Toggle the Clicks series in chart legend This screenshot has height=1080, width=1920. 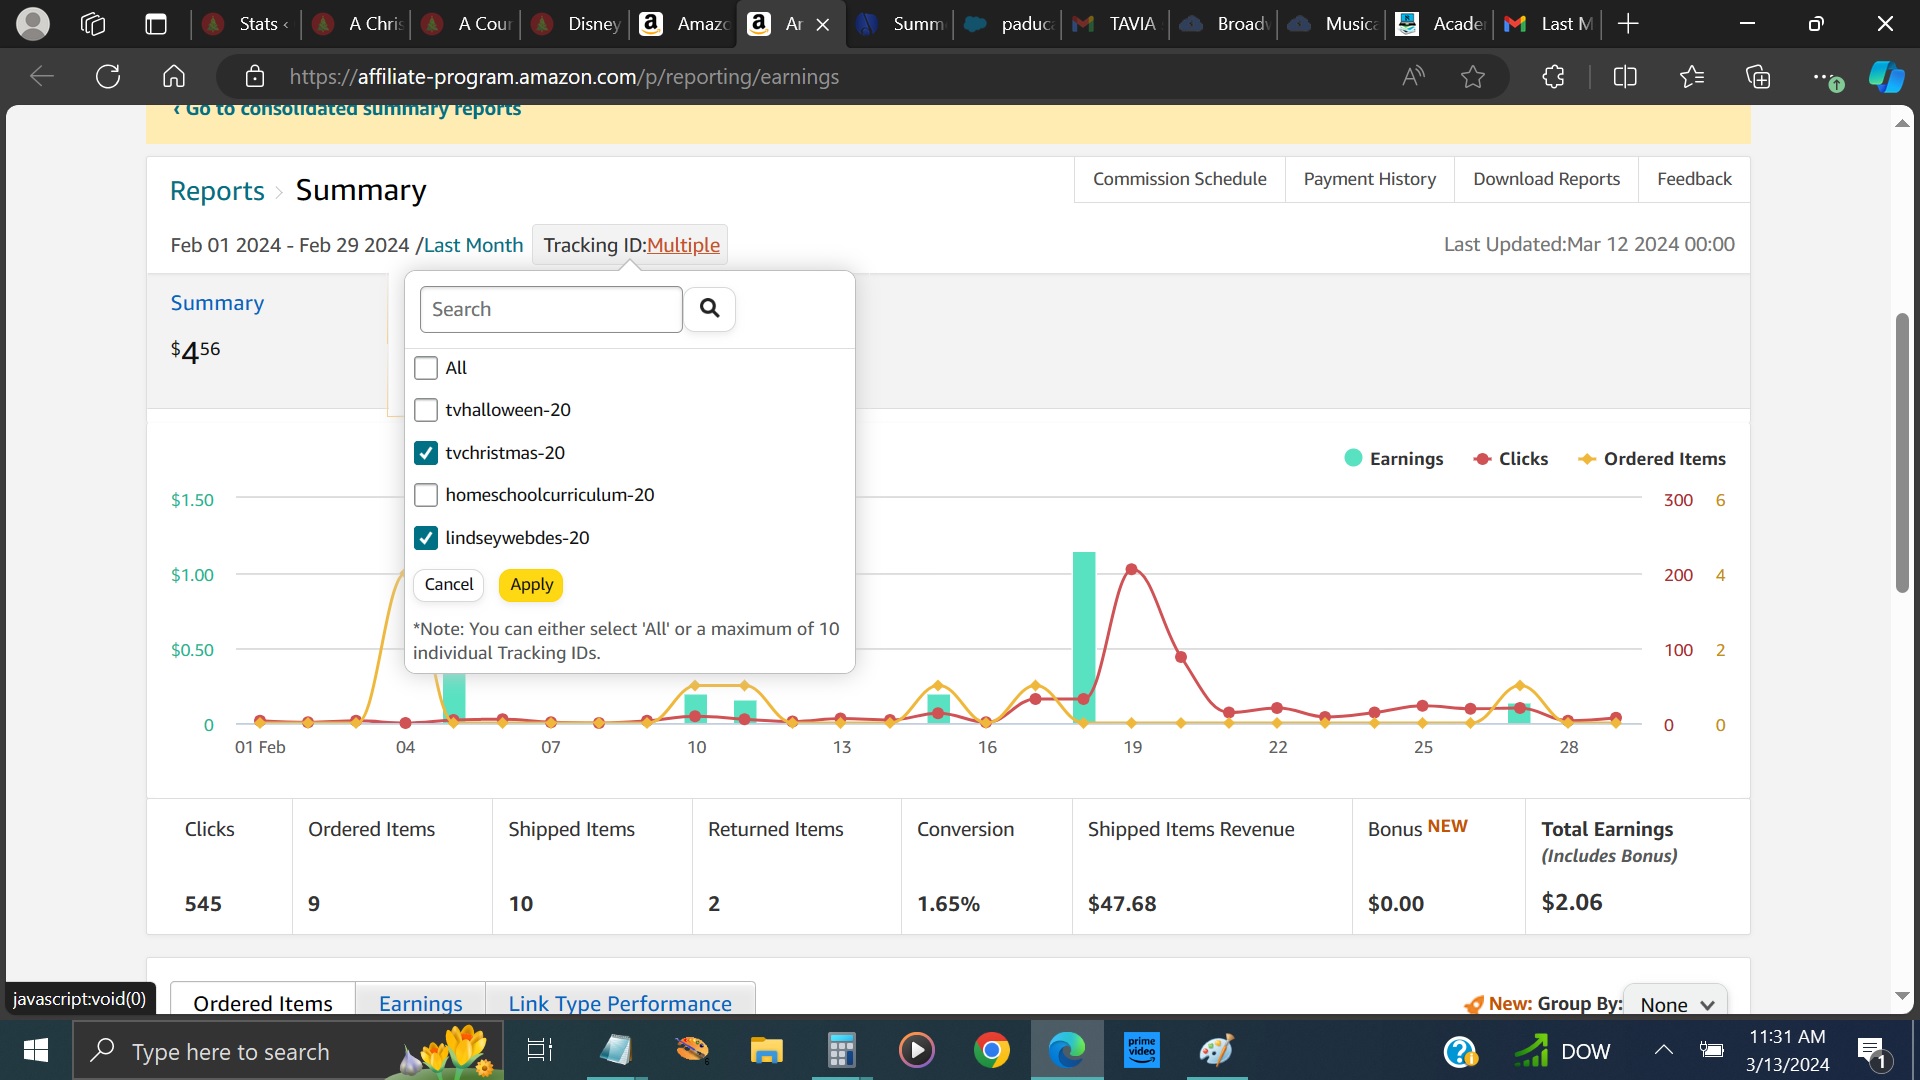pos(1511,458)
